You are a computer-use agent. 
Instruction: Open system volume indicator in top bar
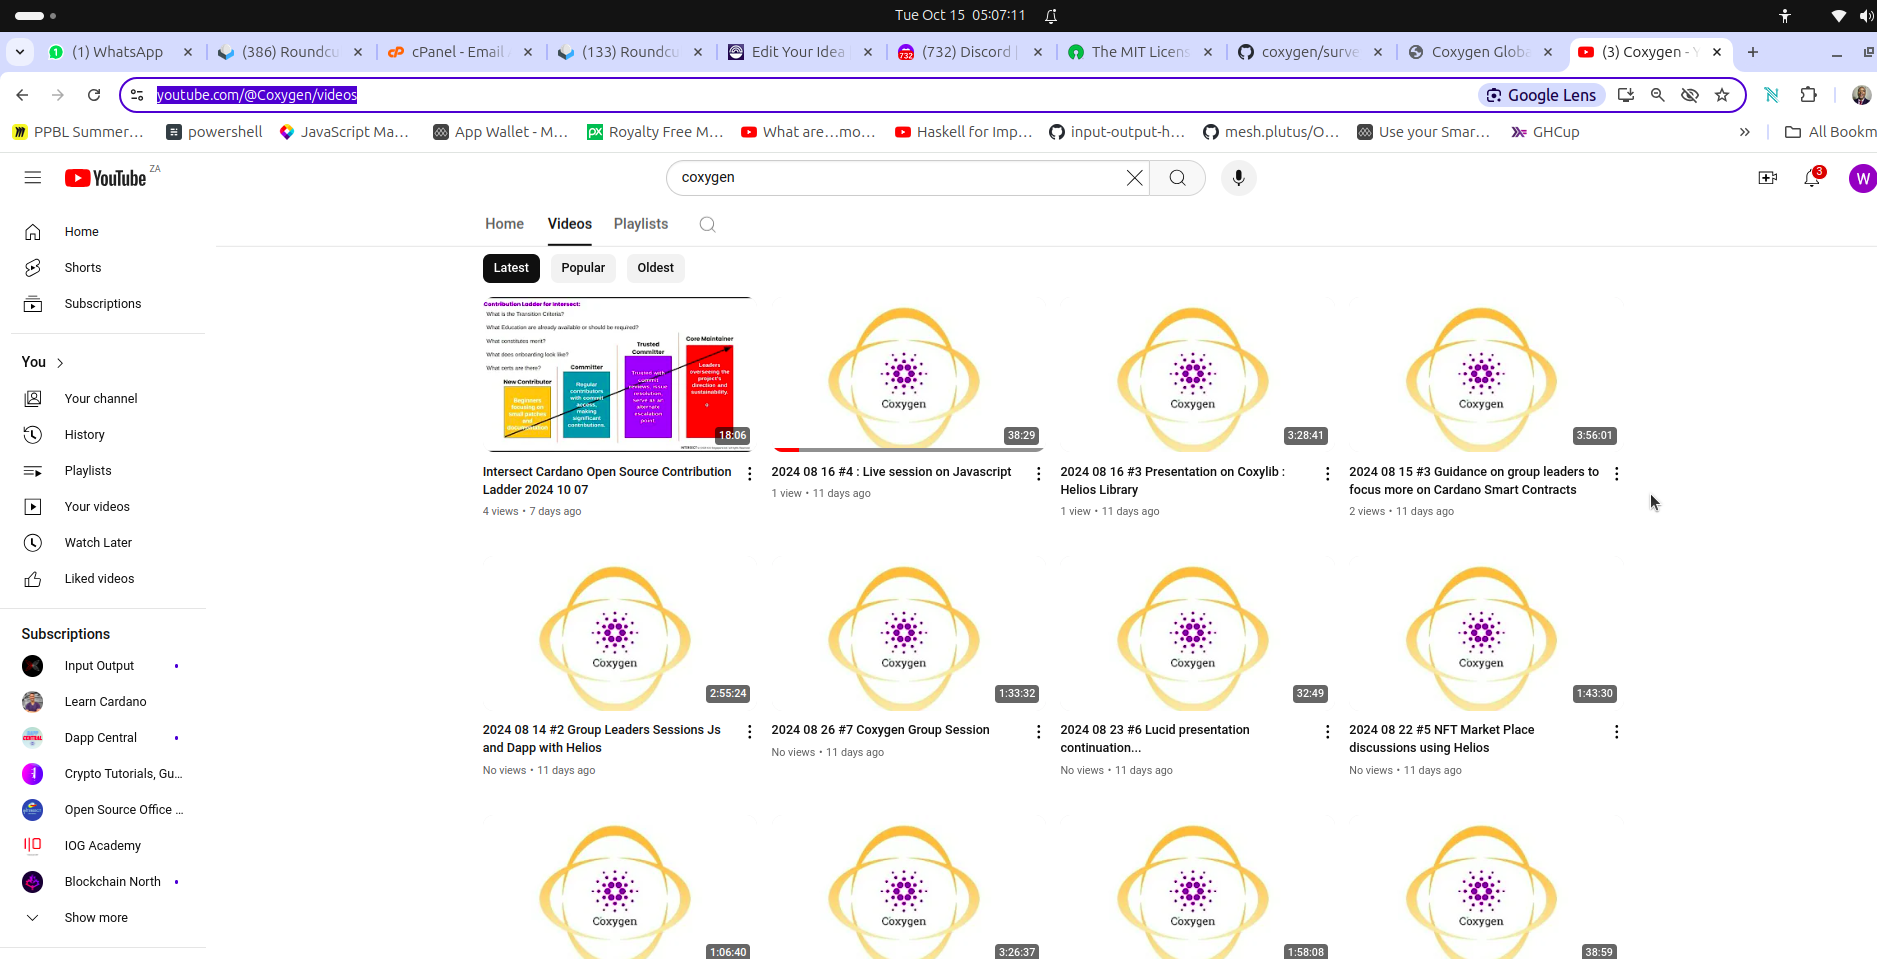click(x=1866, y=15)
